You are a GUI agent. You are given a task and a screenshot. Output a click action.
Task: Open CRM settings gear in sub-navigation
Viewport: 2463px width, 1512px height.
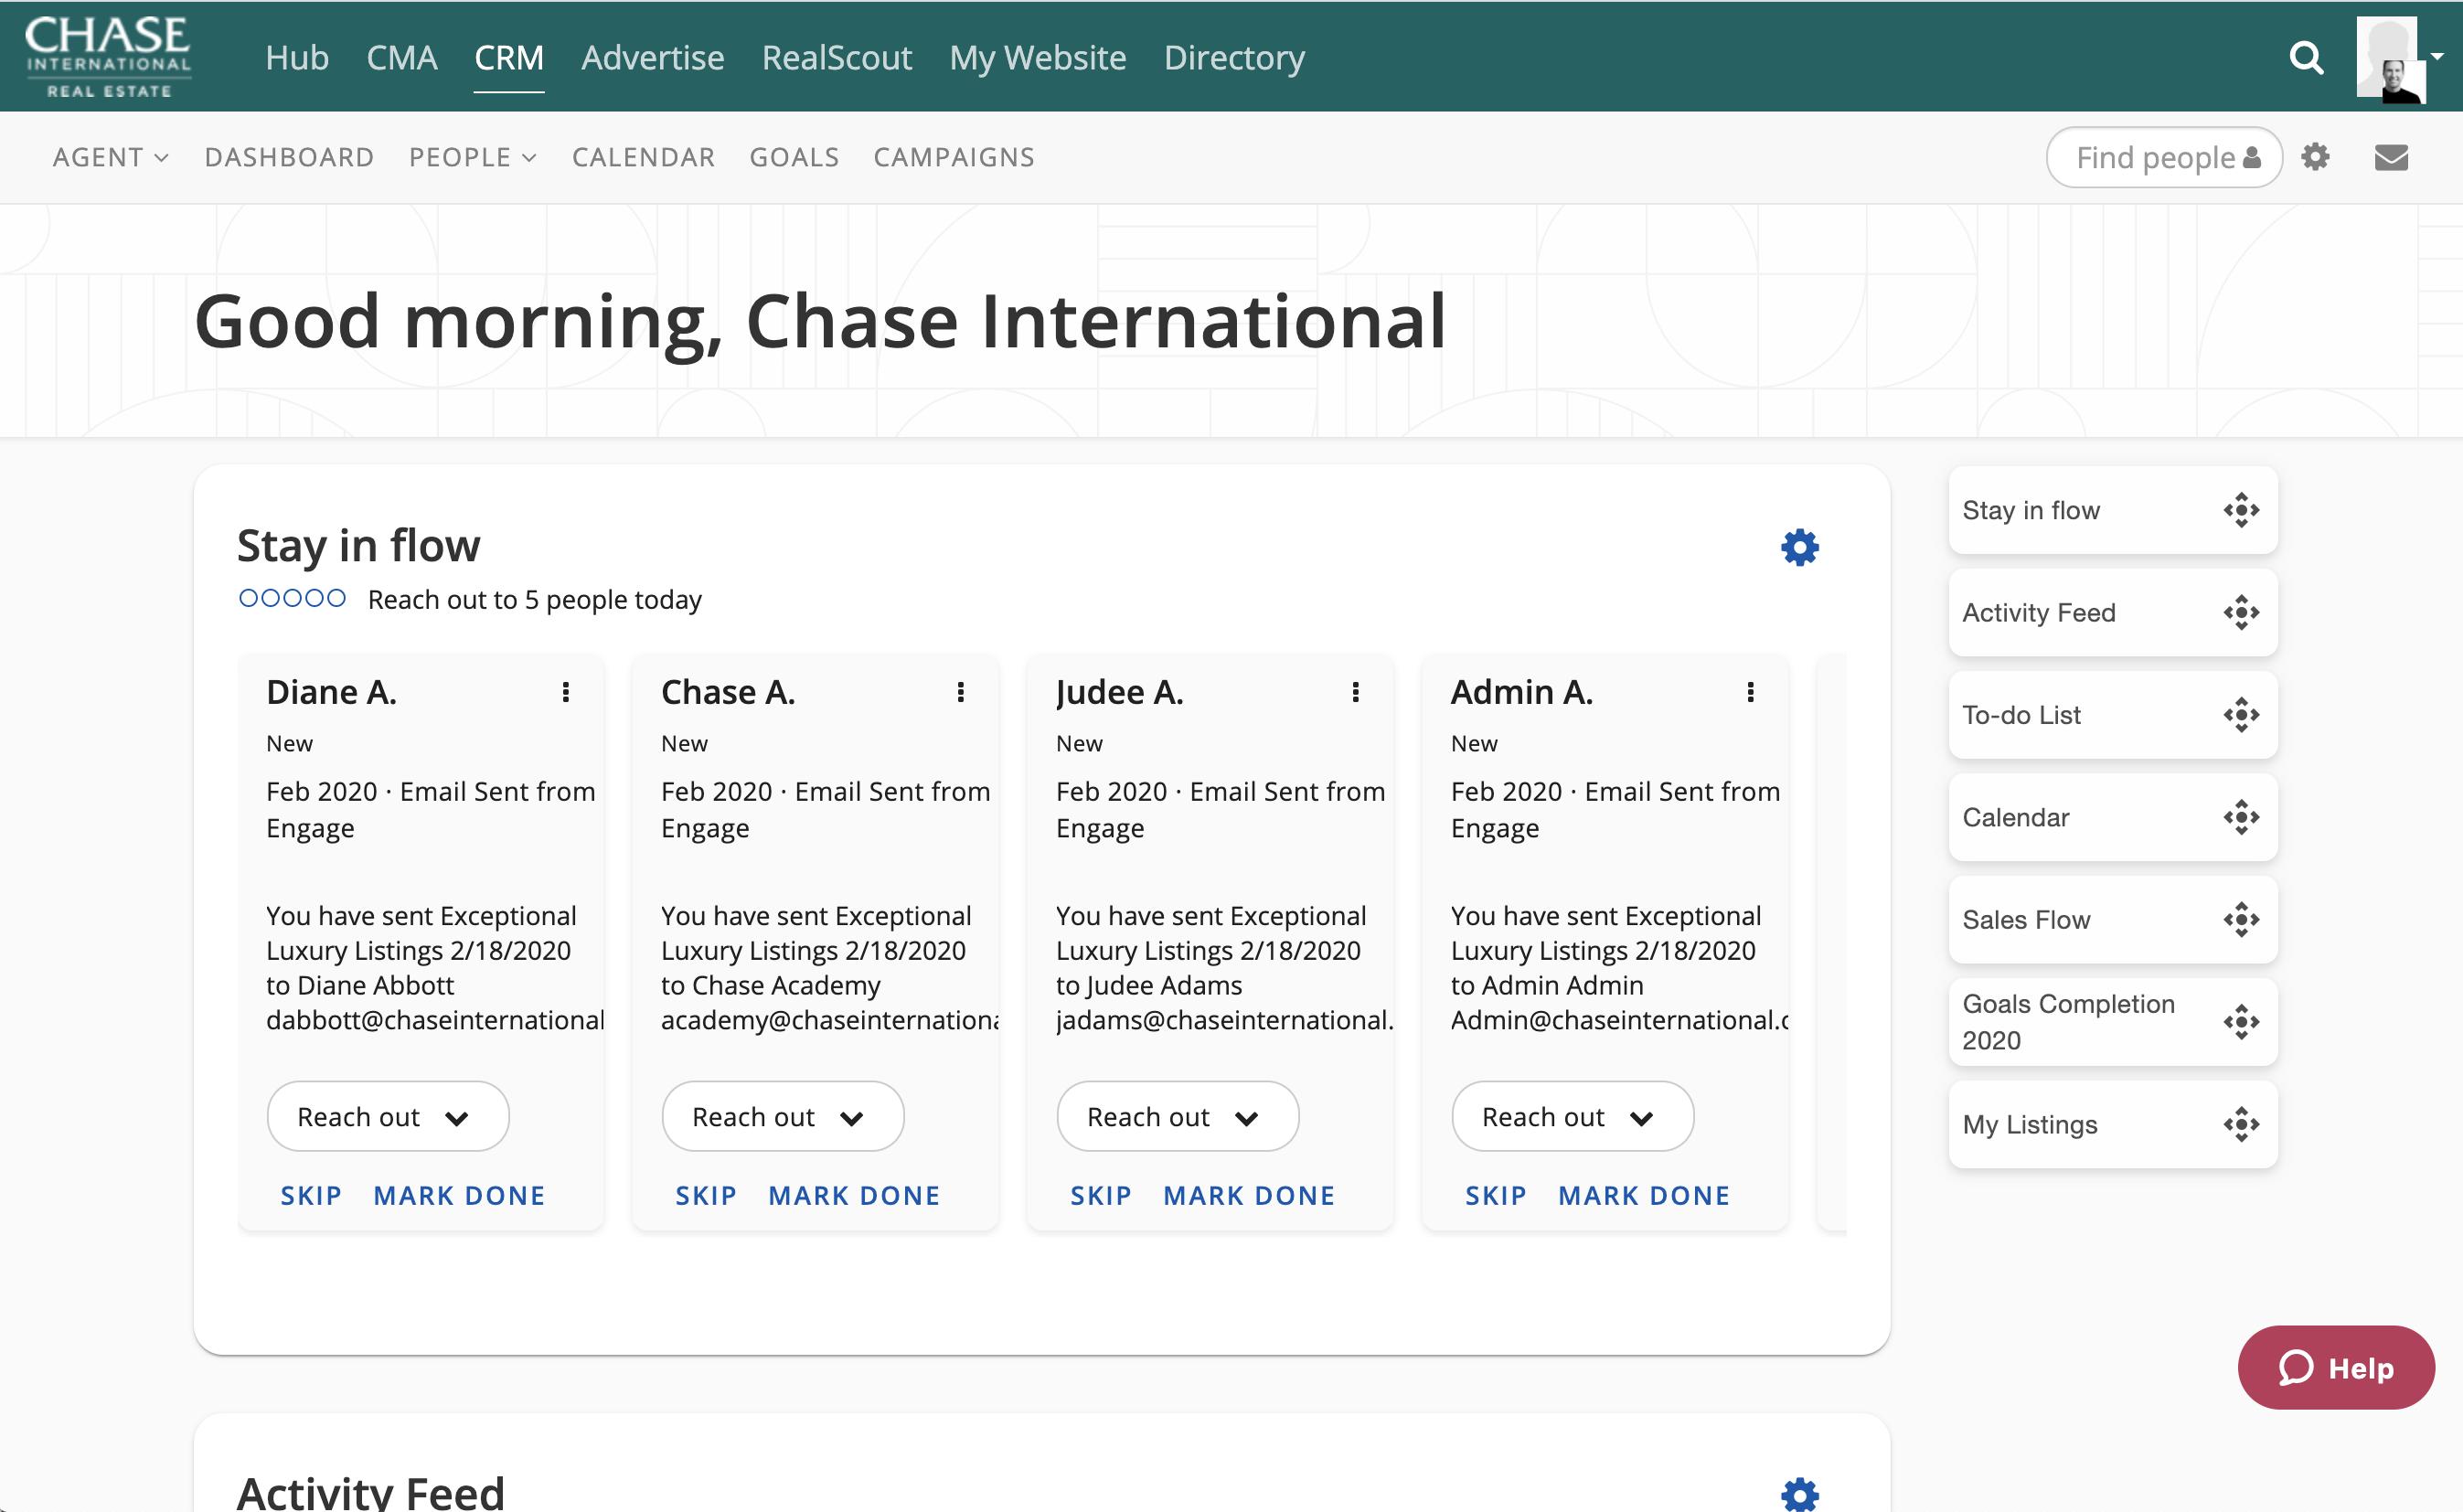pos(2315,157)
